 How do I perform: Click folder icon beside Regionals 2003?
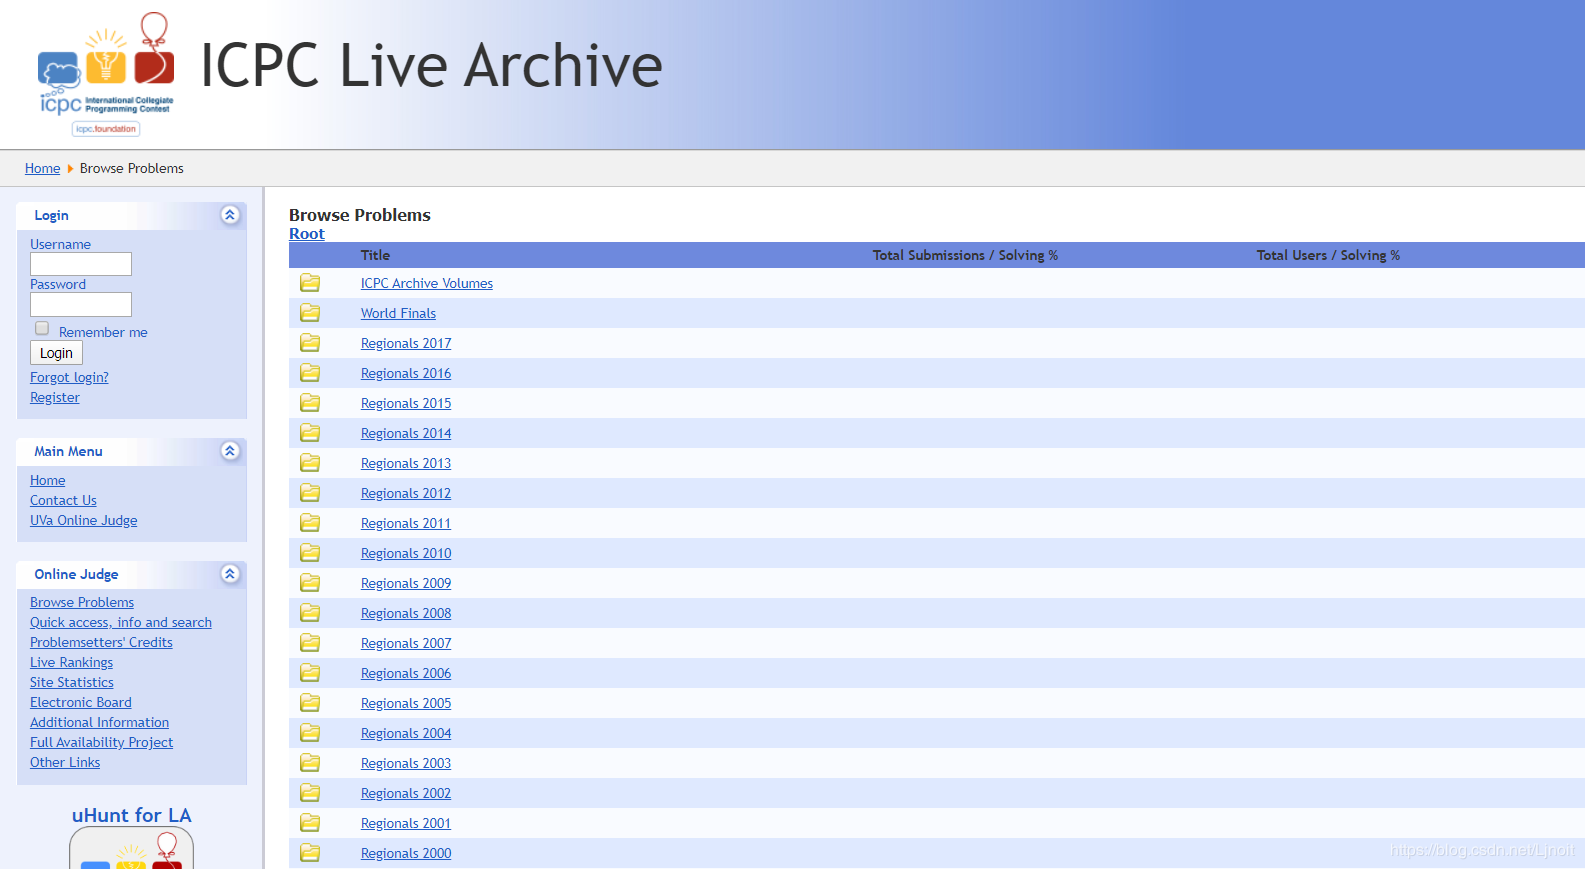pos(310,763)
